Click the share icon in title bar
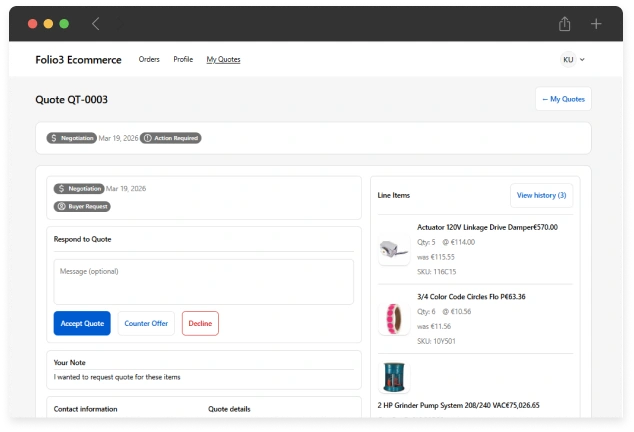The image size is (634, 432). (565, 24)
